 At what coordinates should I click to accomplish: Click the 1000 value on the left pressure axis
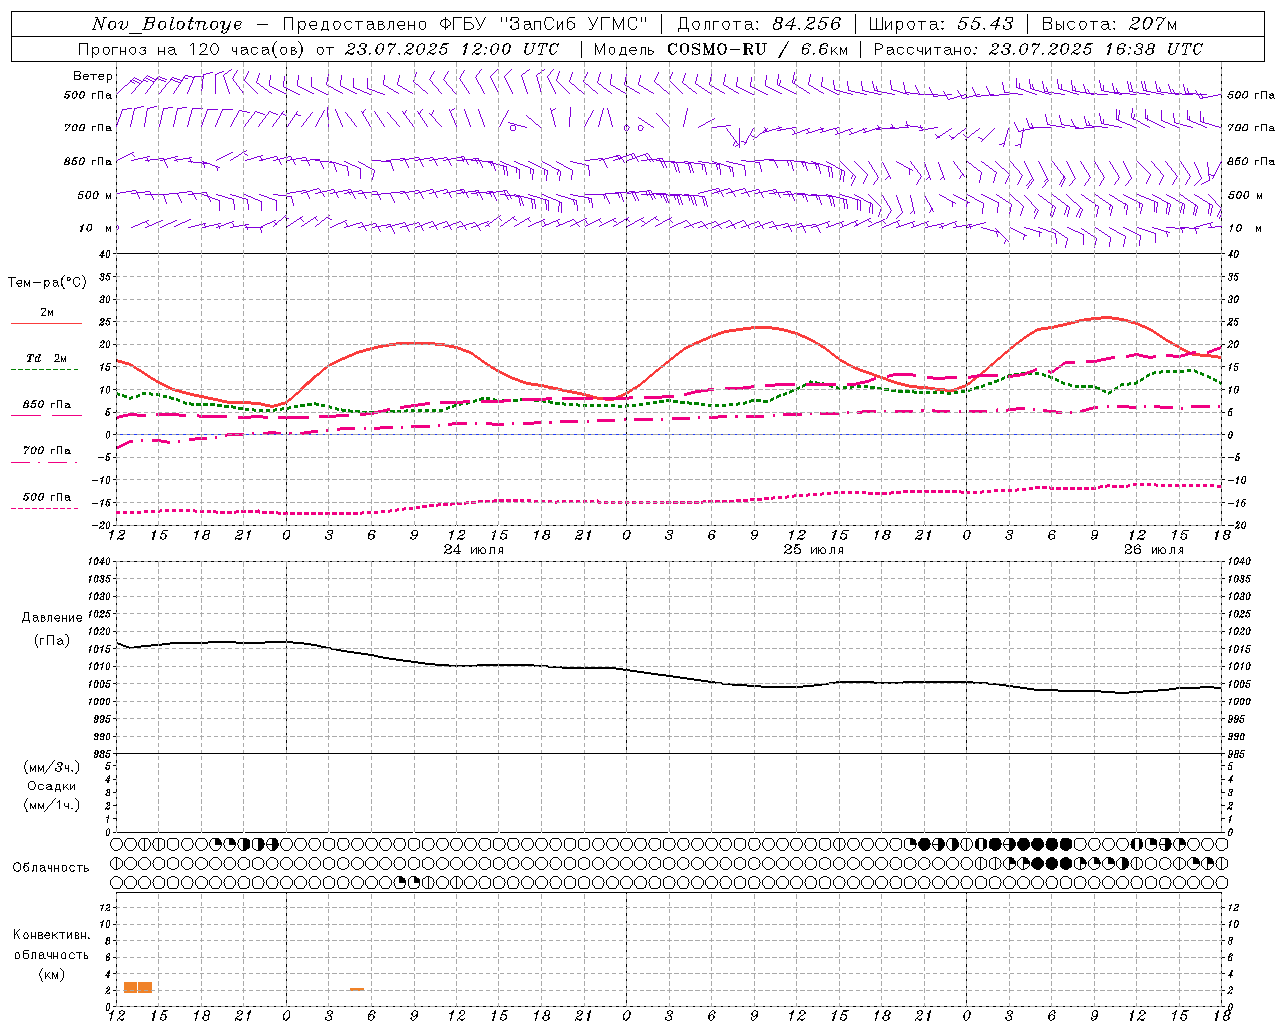(100, 702)
